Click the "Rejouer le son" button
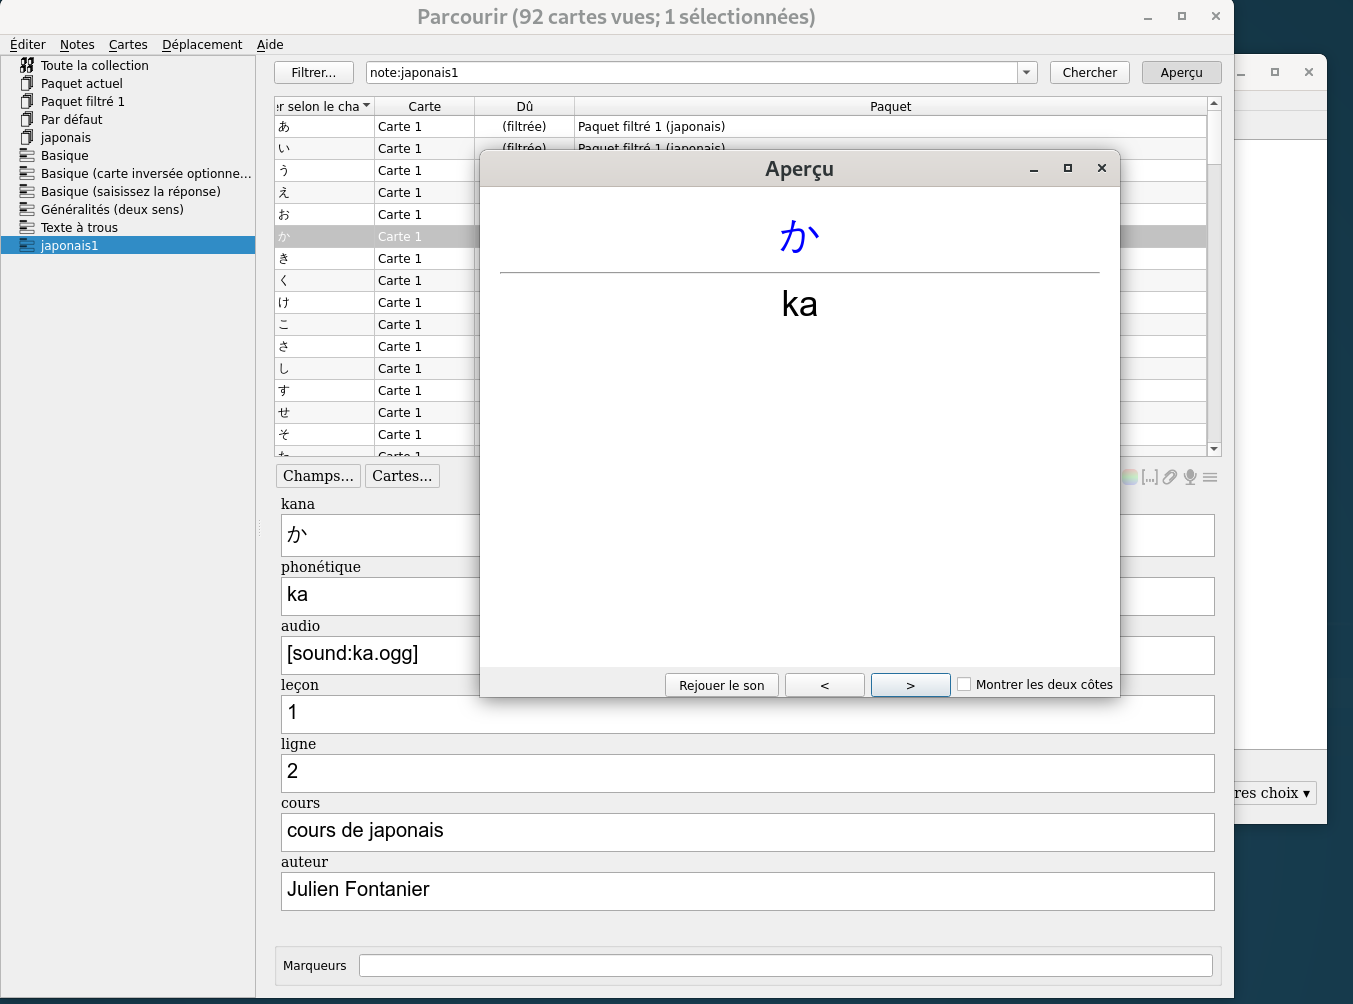1353x1004 pixels. 721,685
